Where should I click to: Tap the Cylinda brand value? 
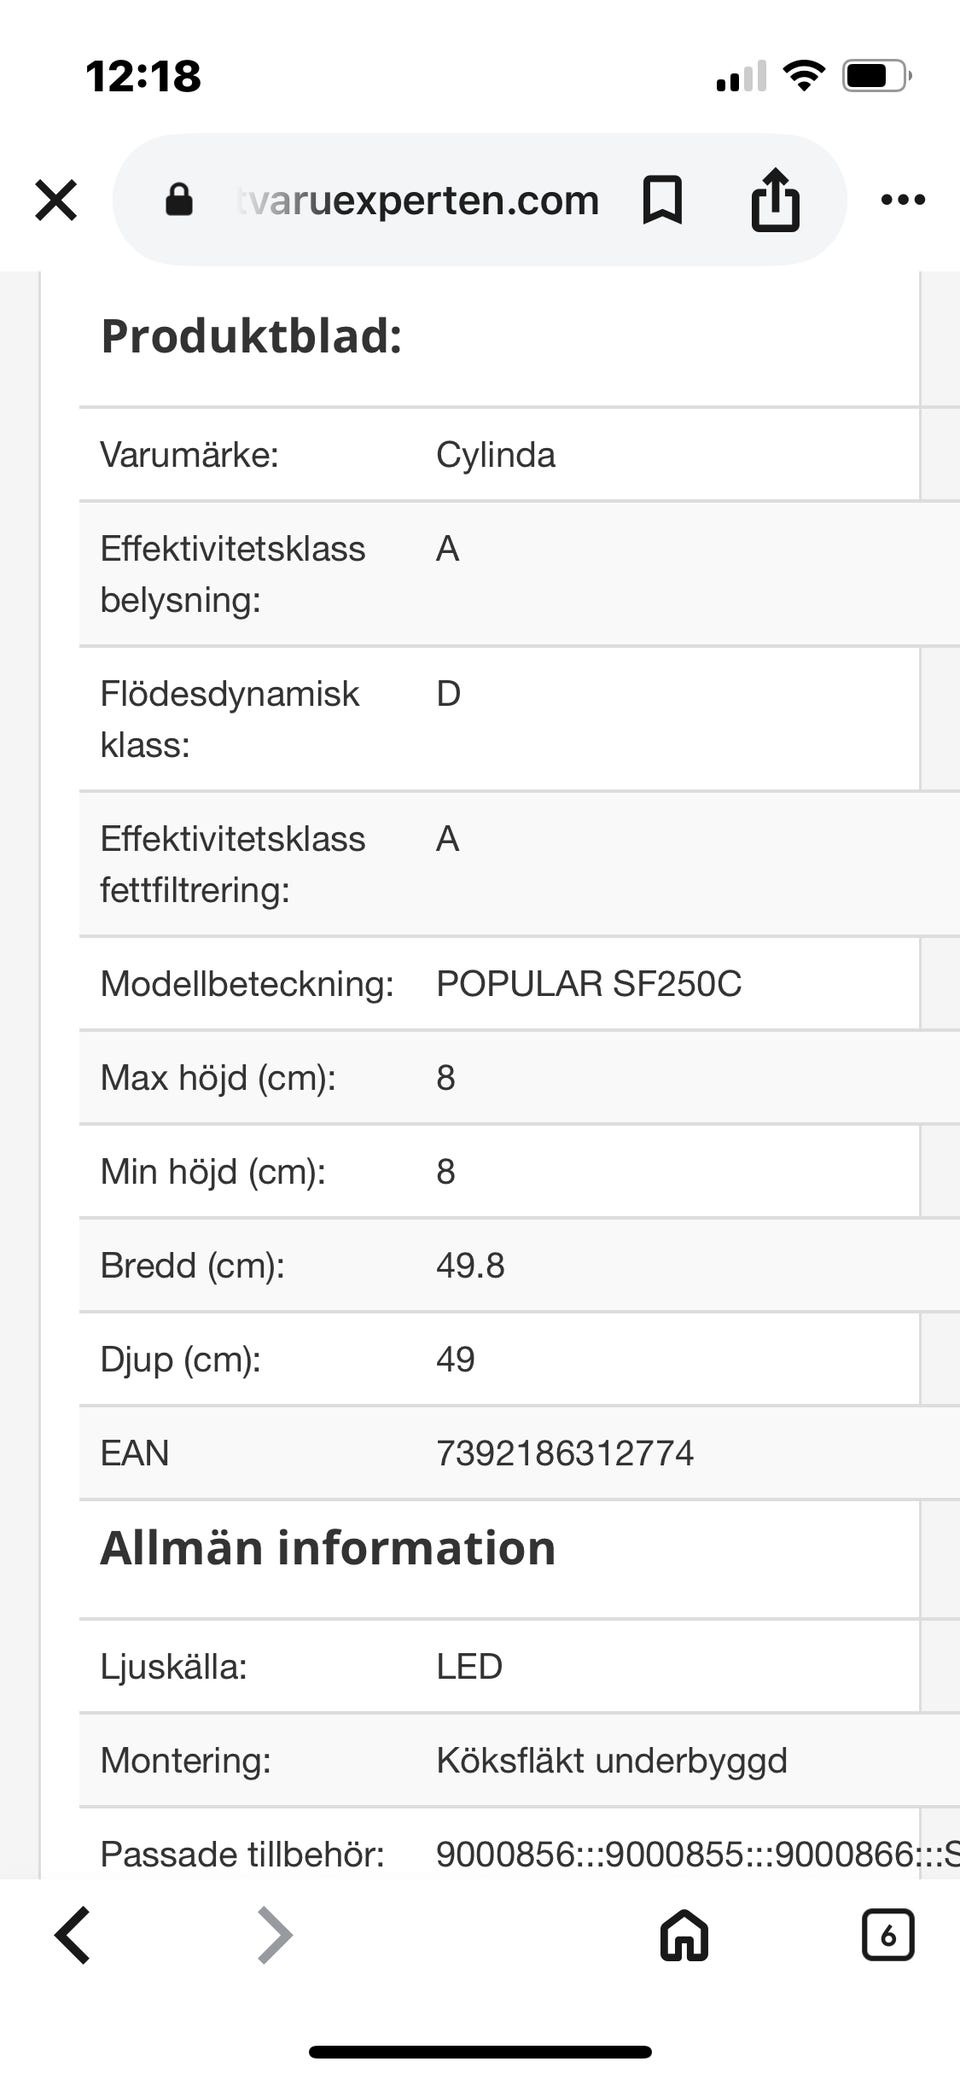click(x=495, y=455)
